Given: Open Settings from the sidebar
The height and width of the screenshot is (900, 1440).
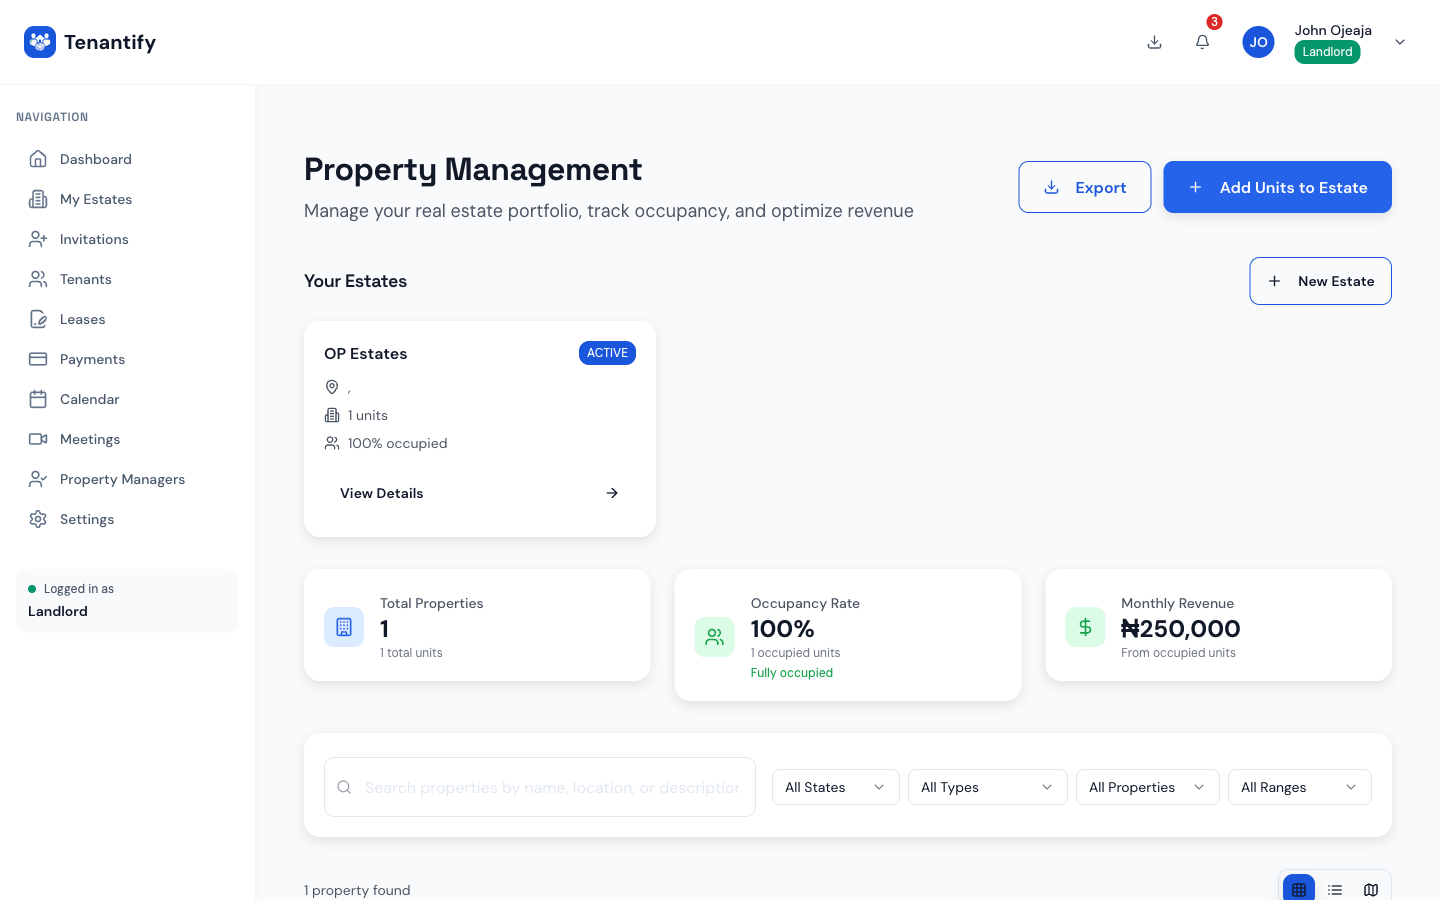Looking at the screenshot, I should click(128, 519).
